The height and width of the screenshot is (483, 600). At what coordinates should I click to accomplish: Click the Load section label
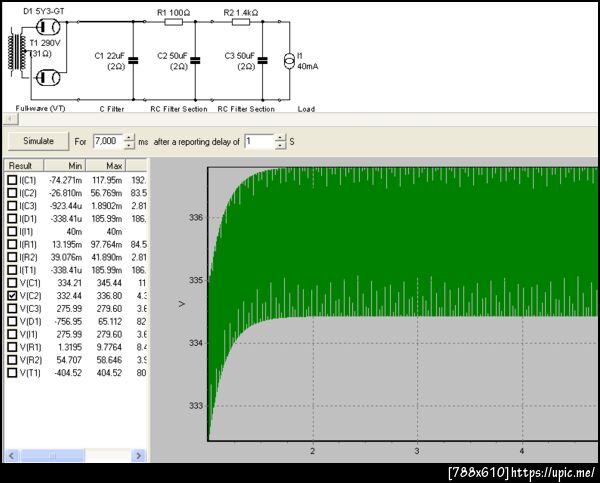click(x=306, y=109)
